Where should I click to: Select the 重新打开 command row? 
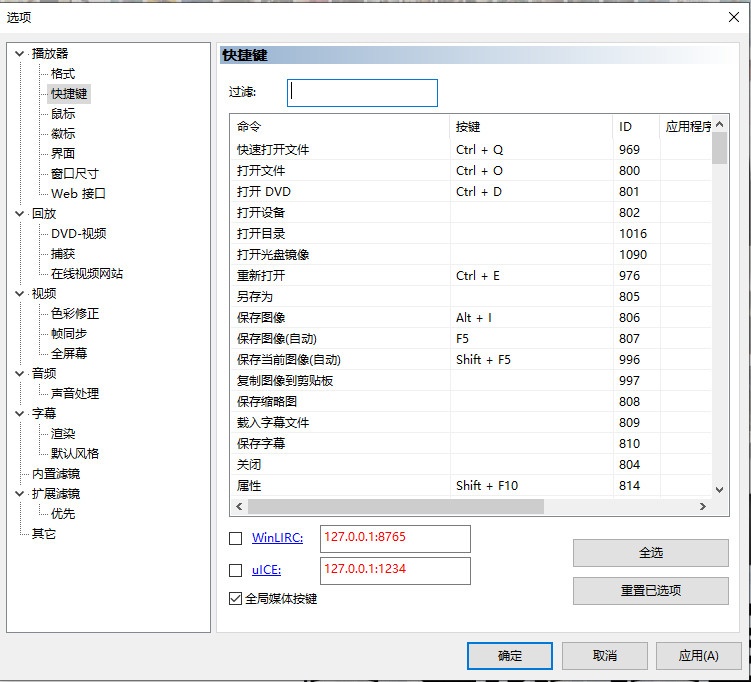pos(471,276)
